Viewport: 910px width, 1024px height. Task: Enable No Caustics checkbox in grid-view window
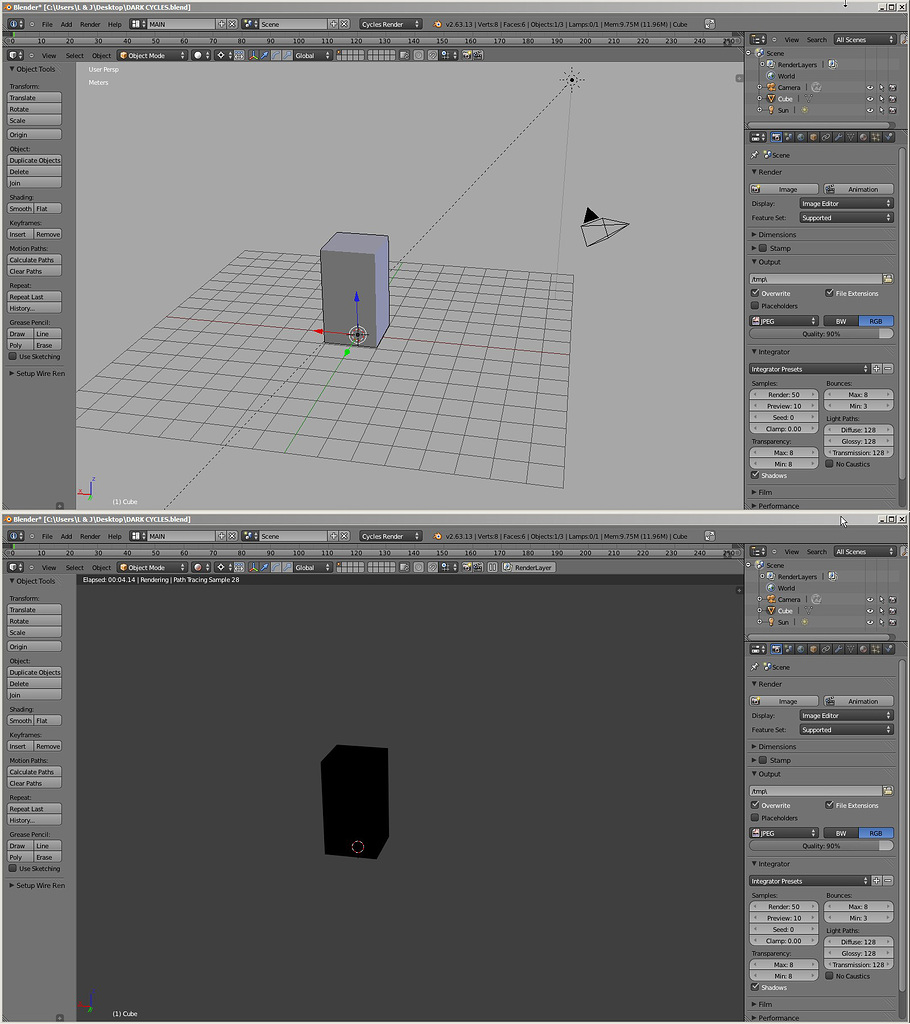[x=830, y=464]
